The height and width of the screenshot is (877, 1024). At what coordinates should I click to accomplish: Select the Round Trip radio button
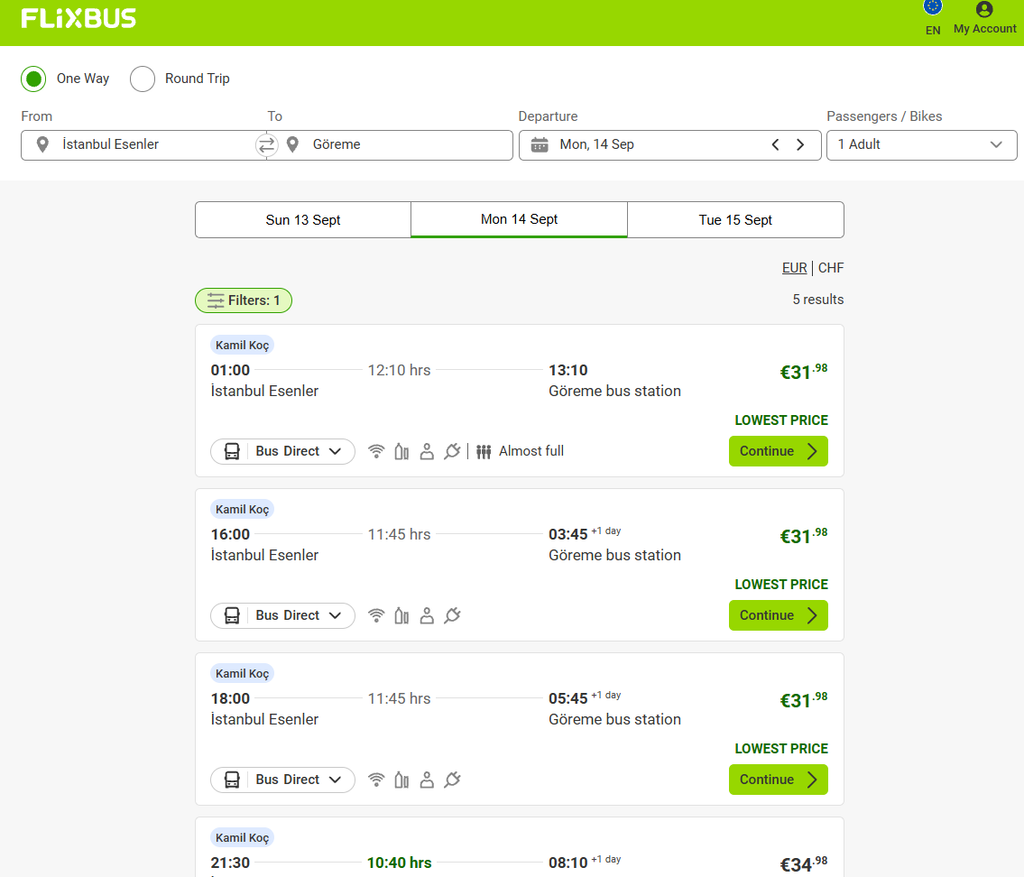pyautogui.click(x=142, y=79)
